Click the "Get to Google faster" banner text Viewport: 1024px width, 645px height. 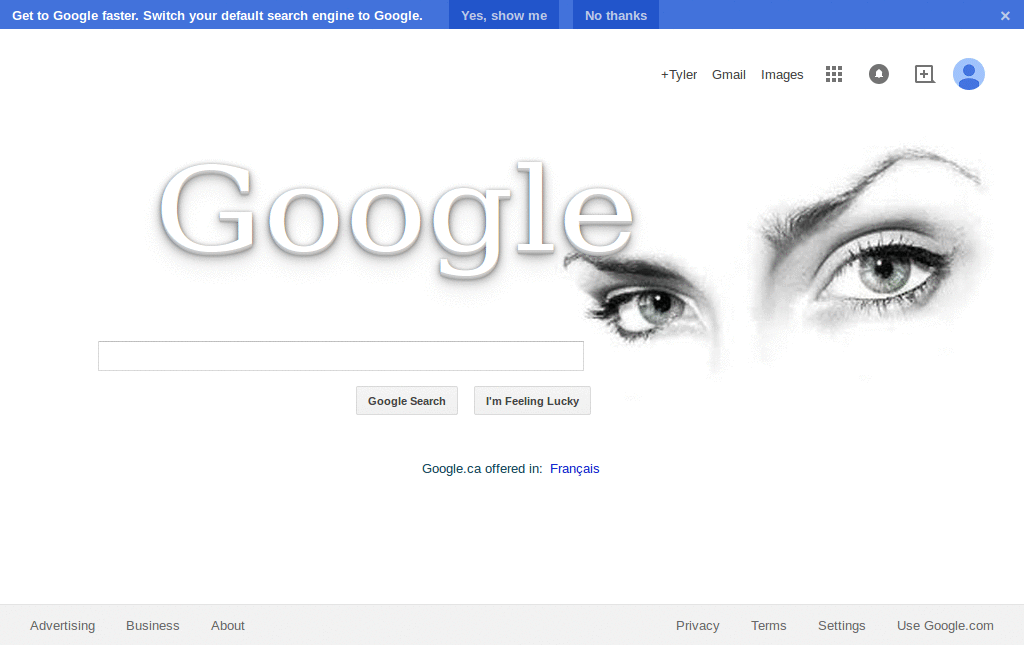coord(217,16)
